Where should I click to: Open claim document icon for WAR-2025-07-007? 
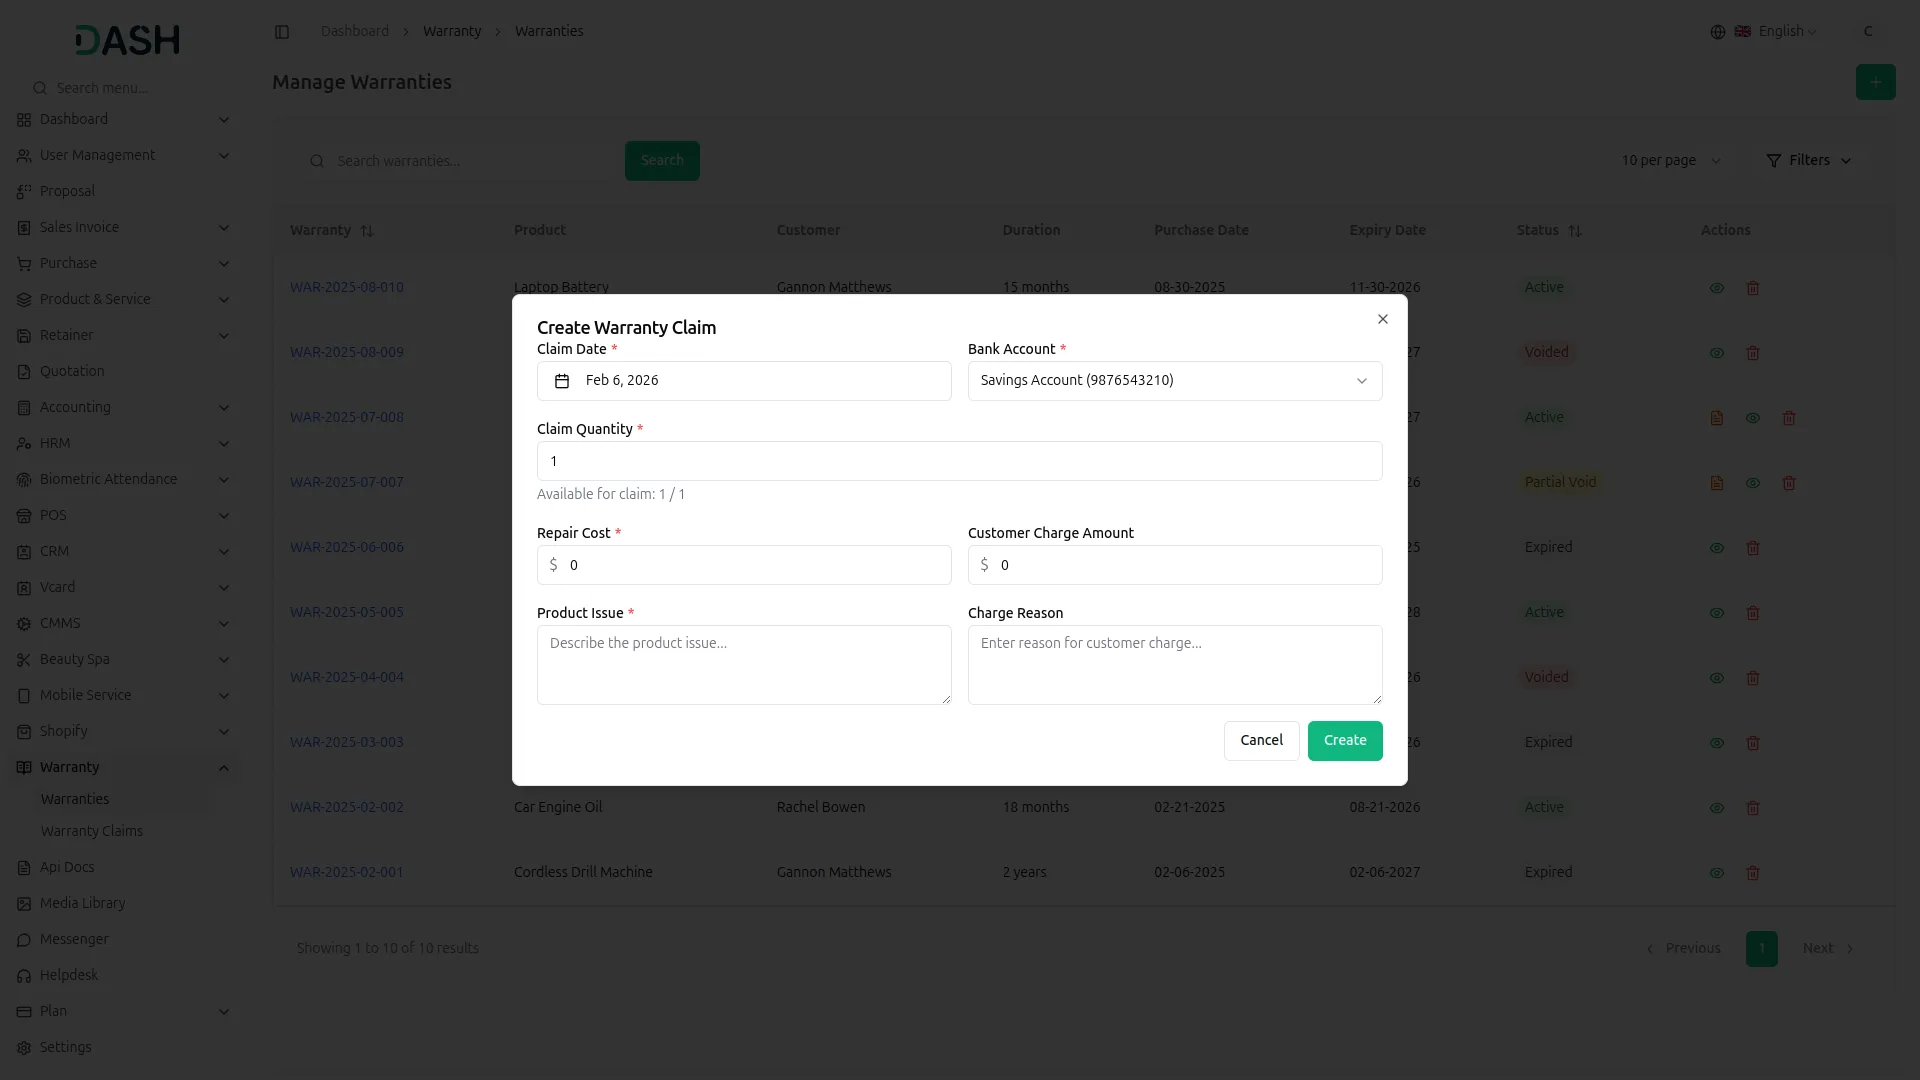[x=1717, y=483]
